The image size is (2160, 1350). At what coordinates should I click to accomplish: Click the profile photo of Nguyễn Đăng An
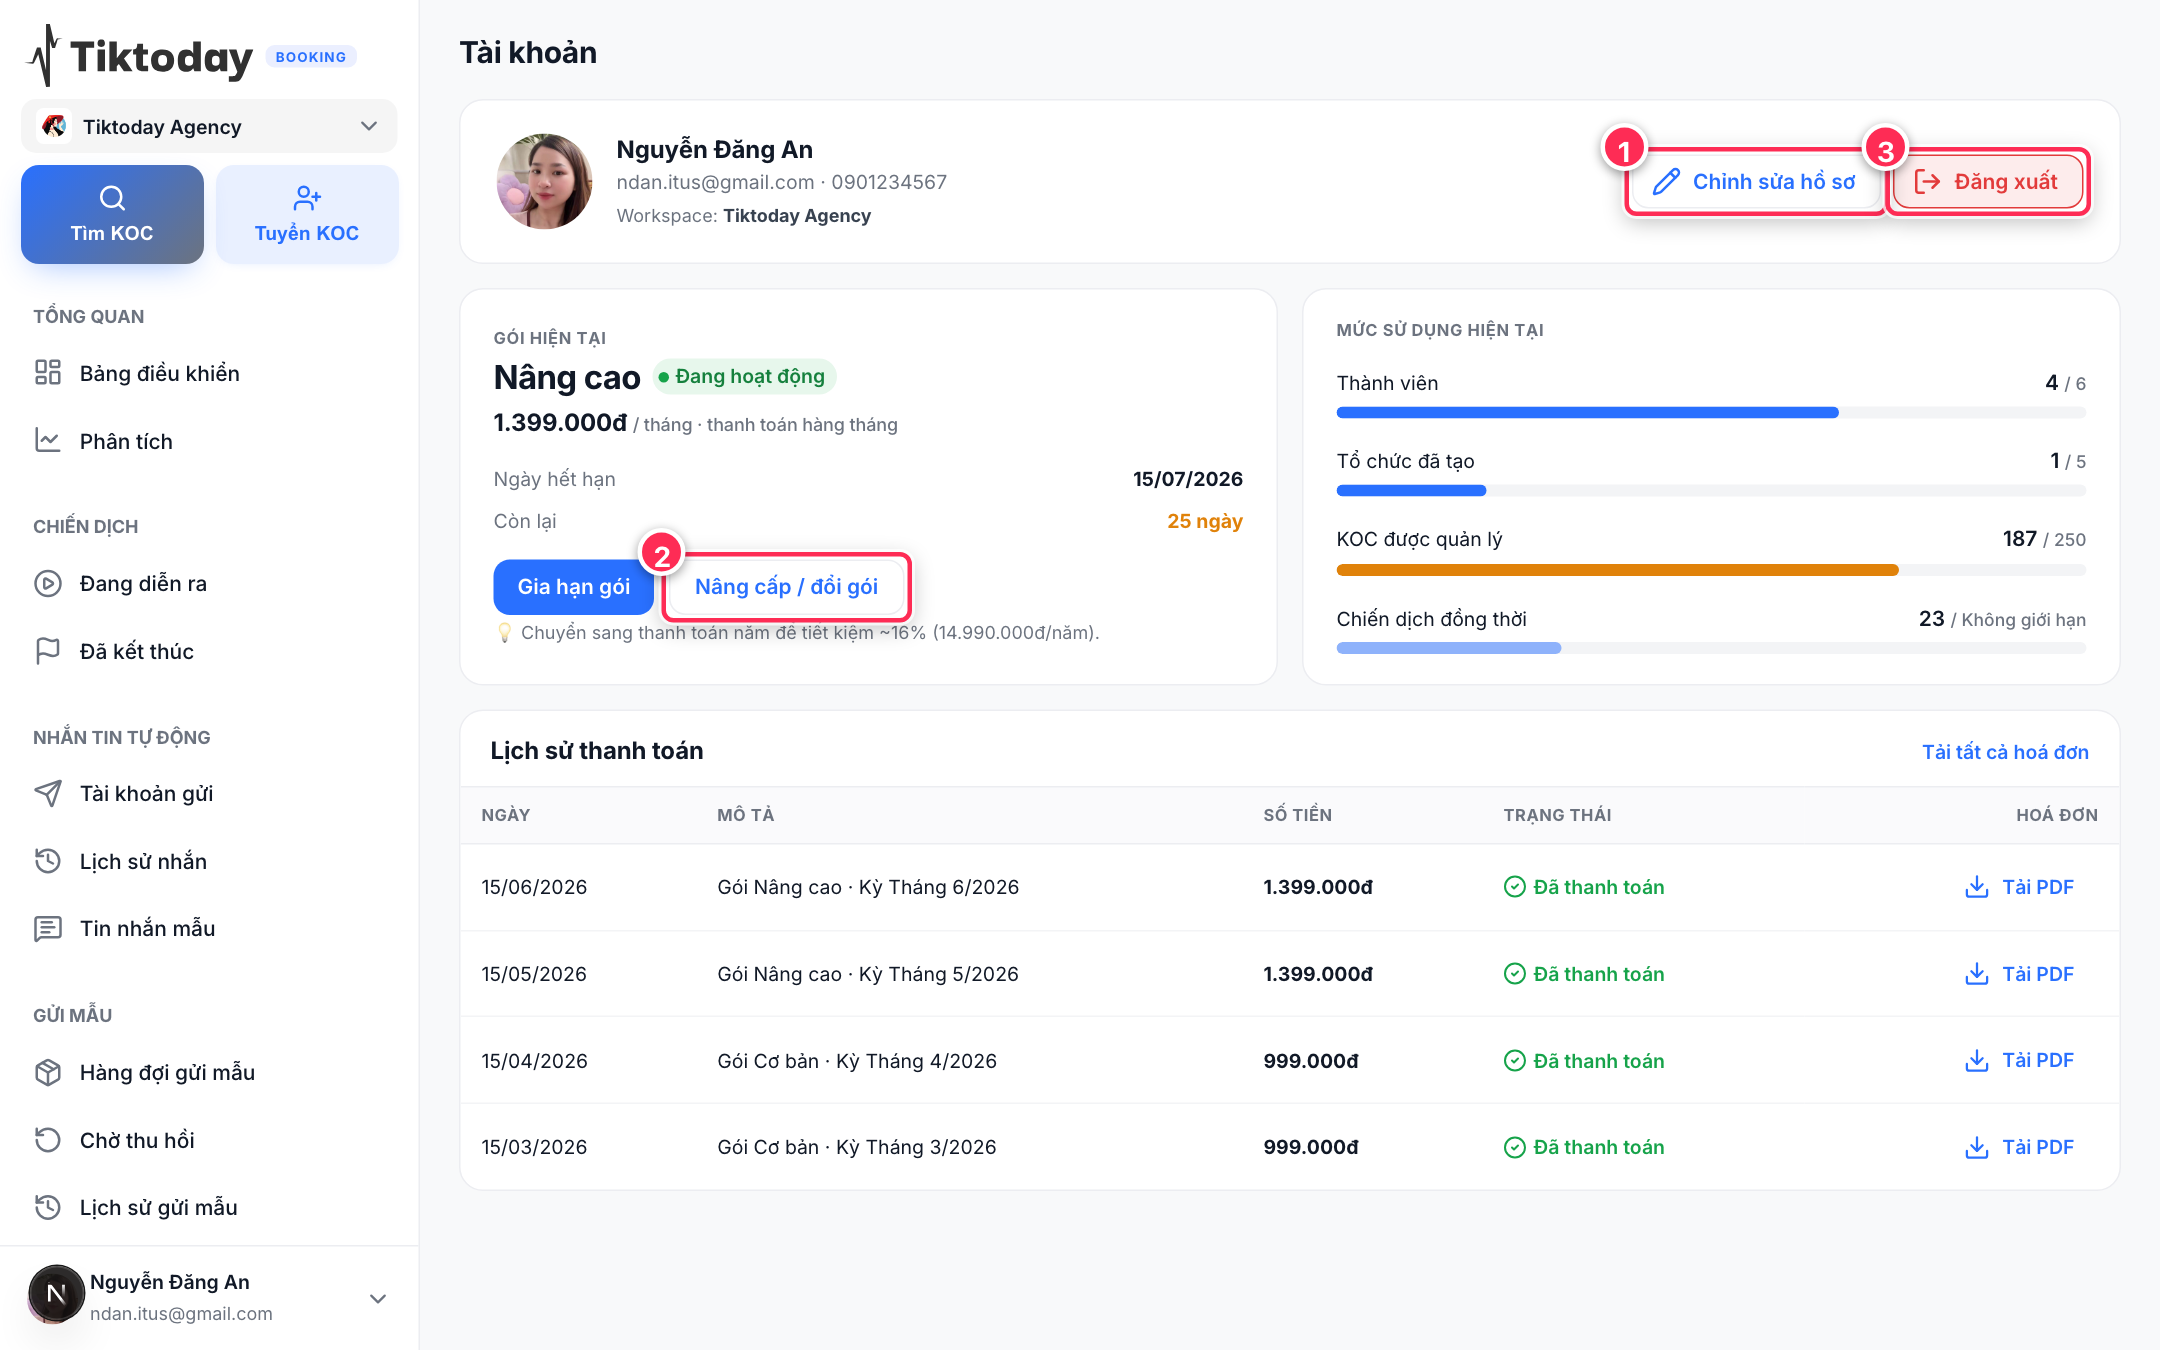[544, 182]
